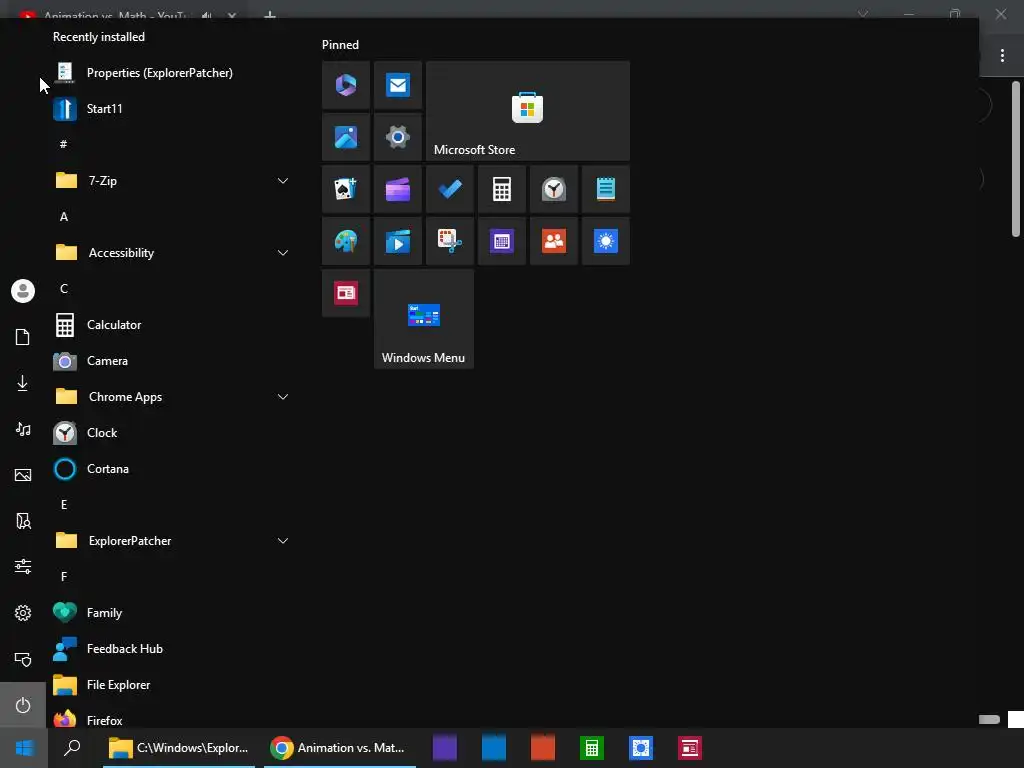Click the letter F section header

pos(63,577)
